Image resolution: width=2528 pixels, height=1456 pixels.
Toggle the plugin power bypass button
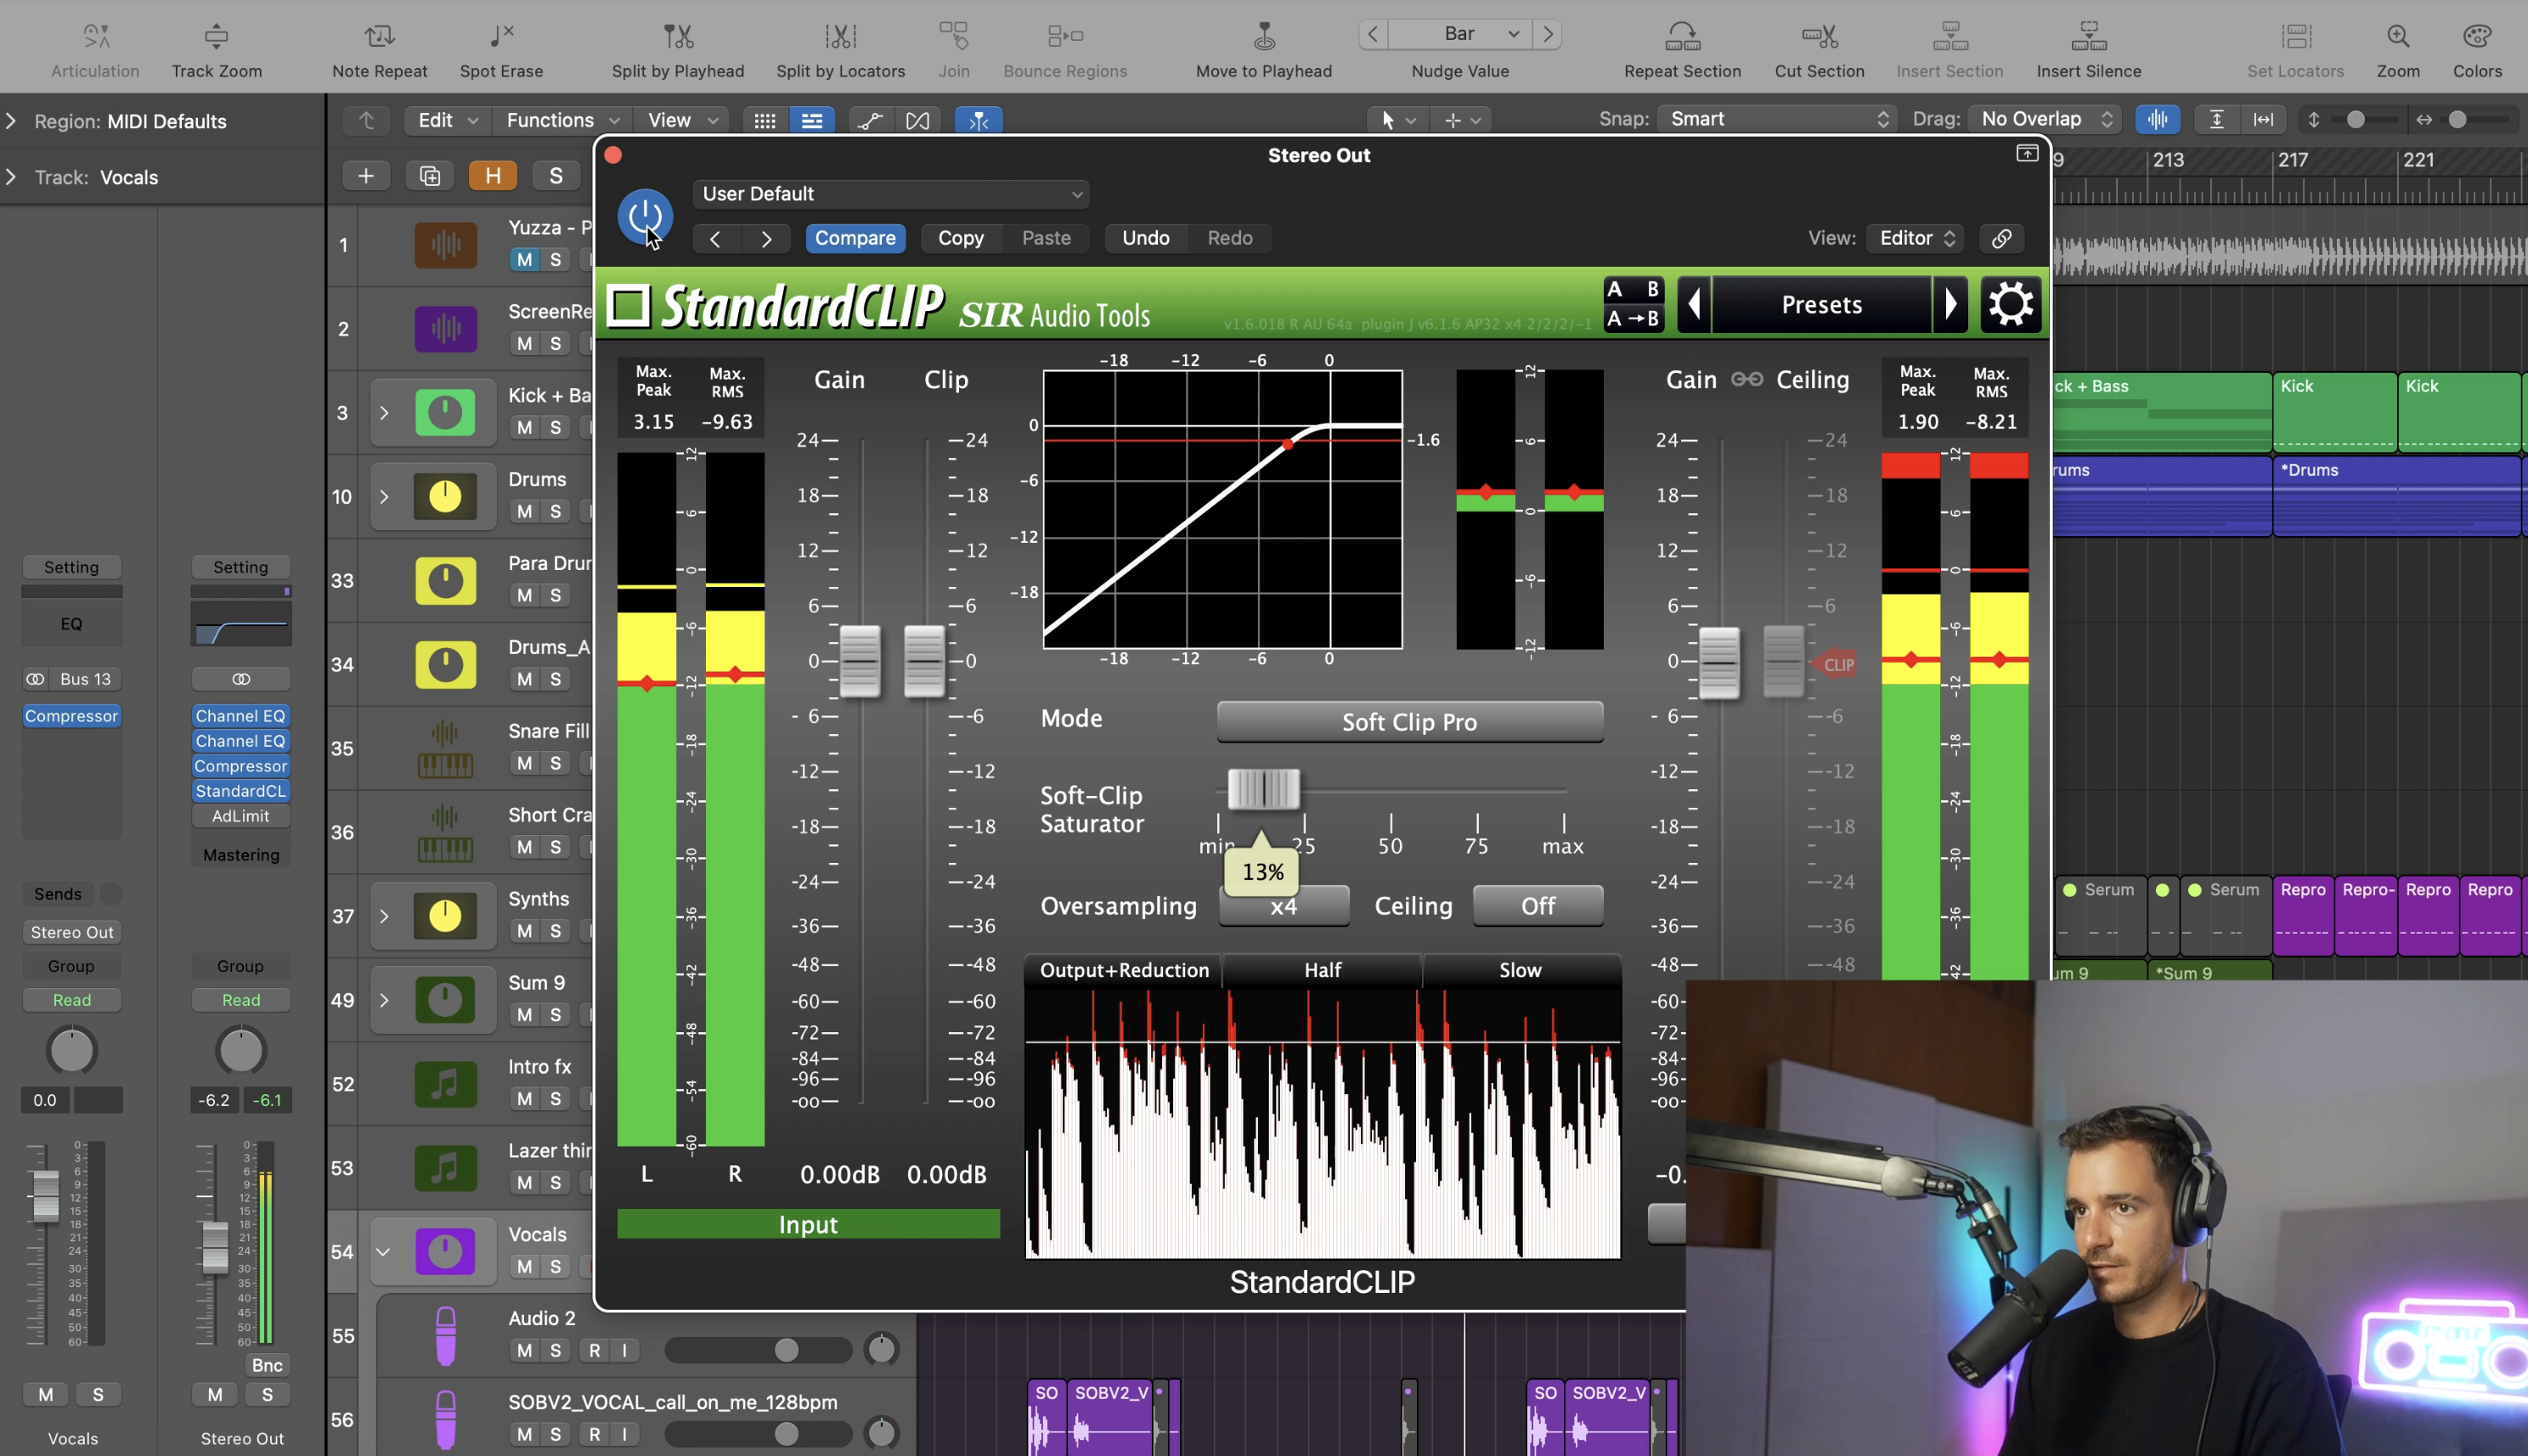(x=645, y=216)
